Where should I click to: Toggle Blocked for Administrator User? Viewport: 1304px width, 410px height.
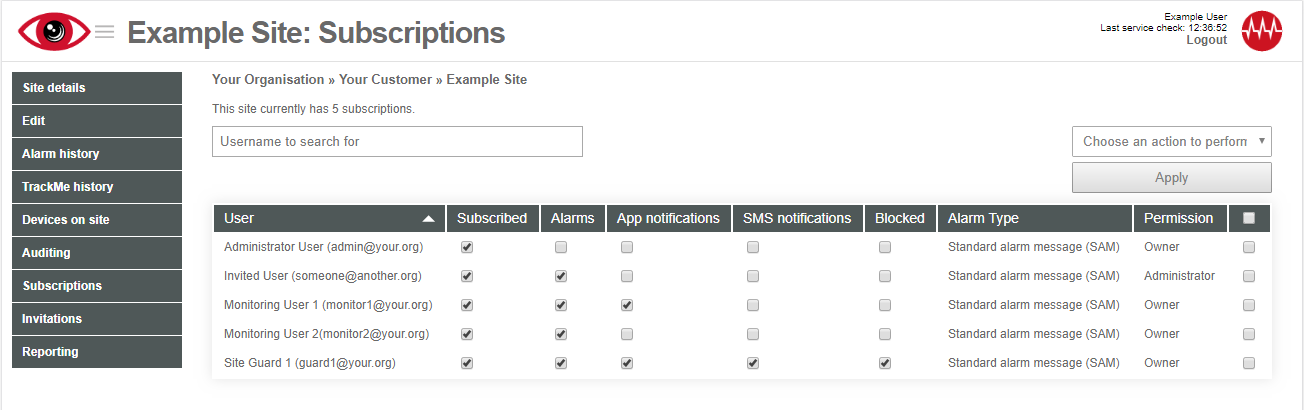(x=885, y=247)
